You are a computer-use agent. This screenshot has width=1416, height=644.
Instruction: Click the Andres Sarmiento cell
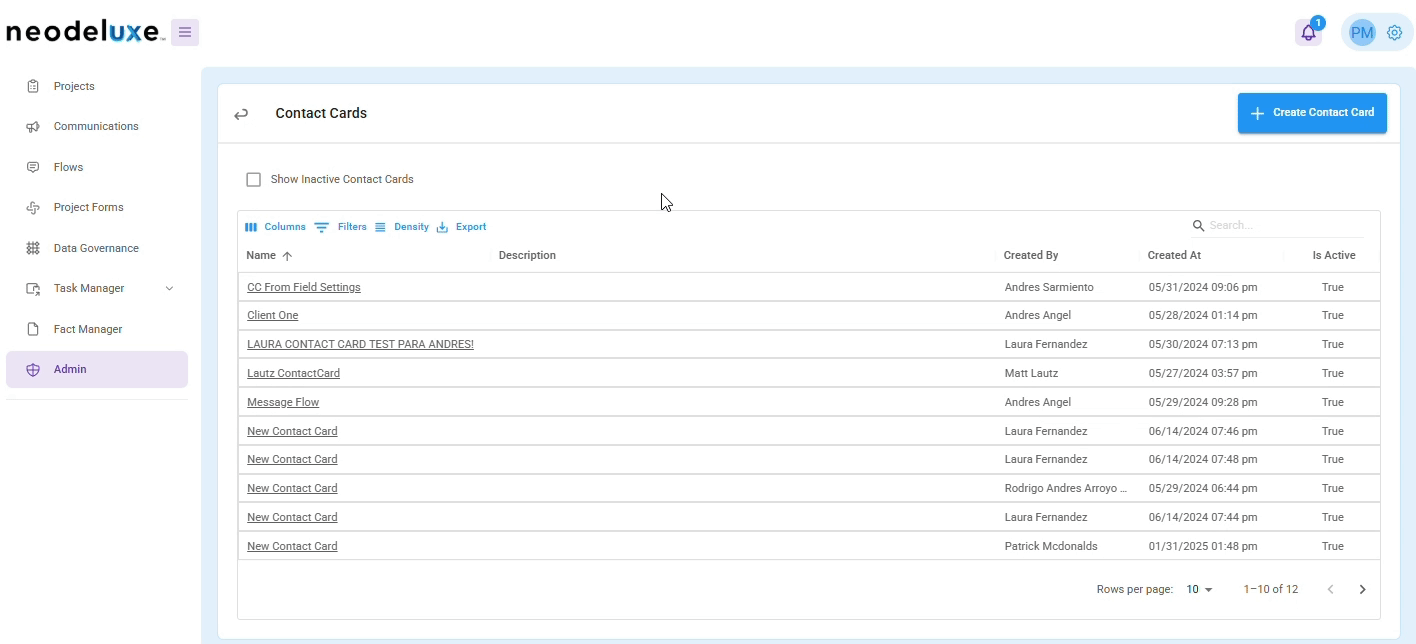[x=1049, y=287]
